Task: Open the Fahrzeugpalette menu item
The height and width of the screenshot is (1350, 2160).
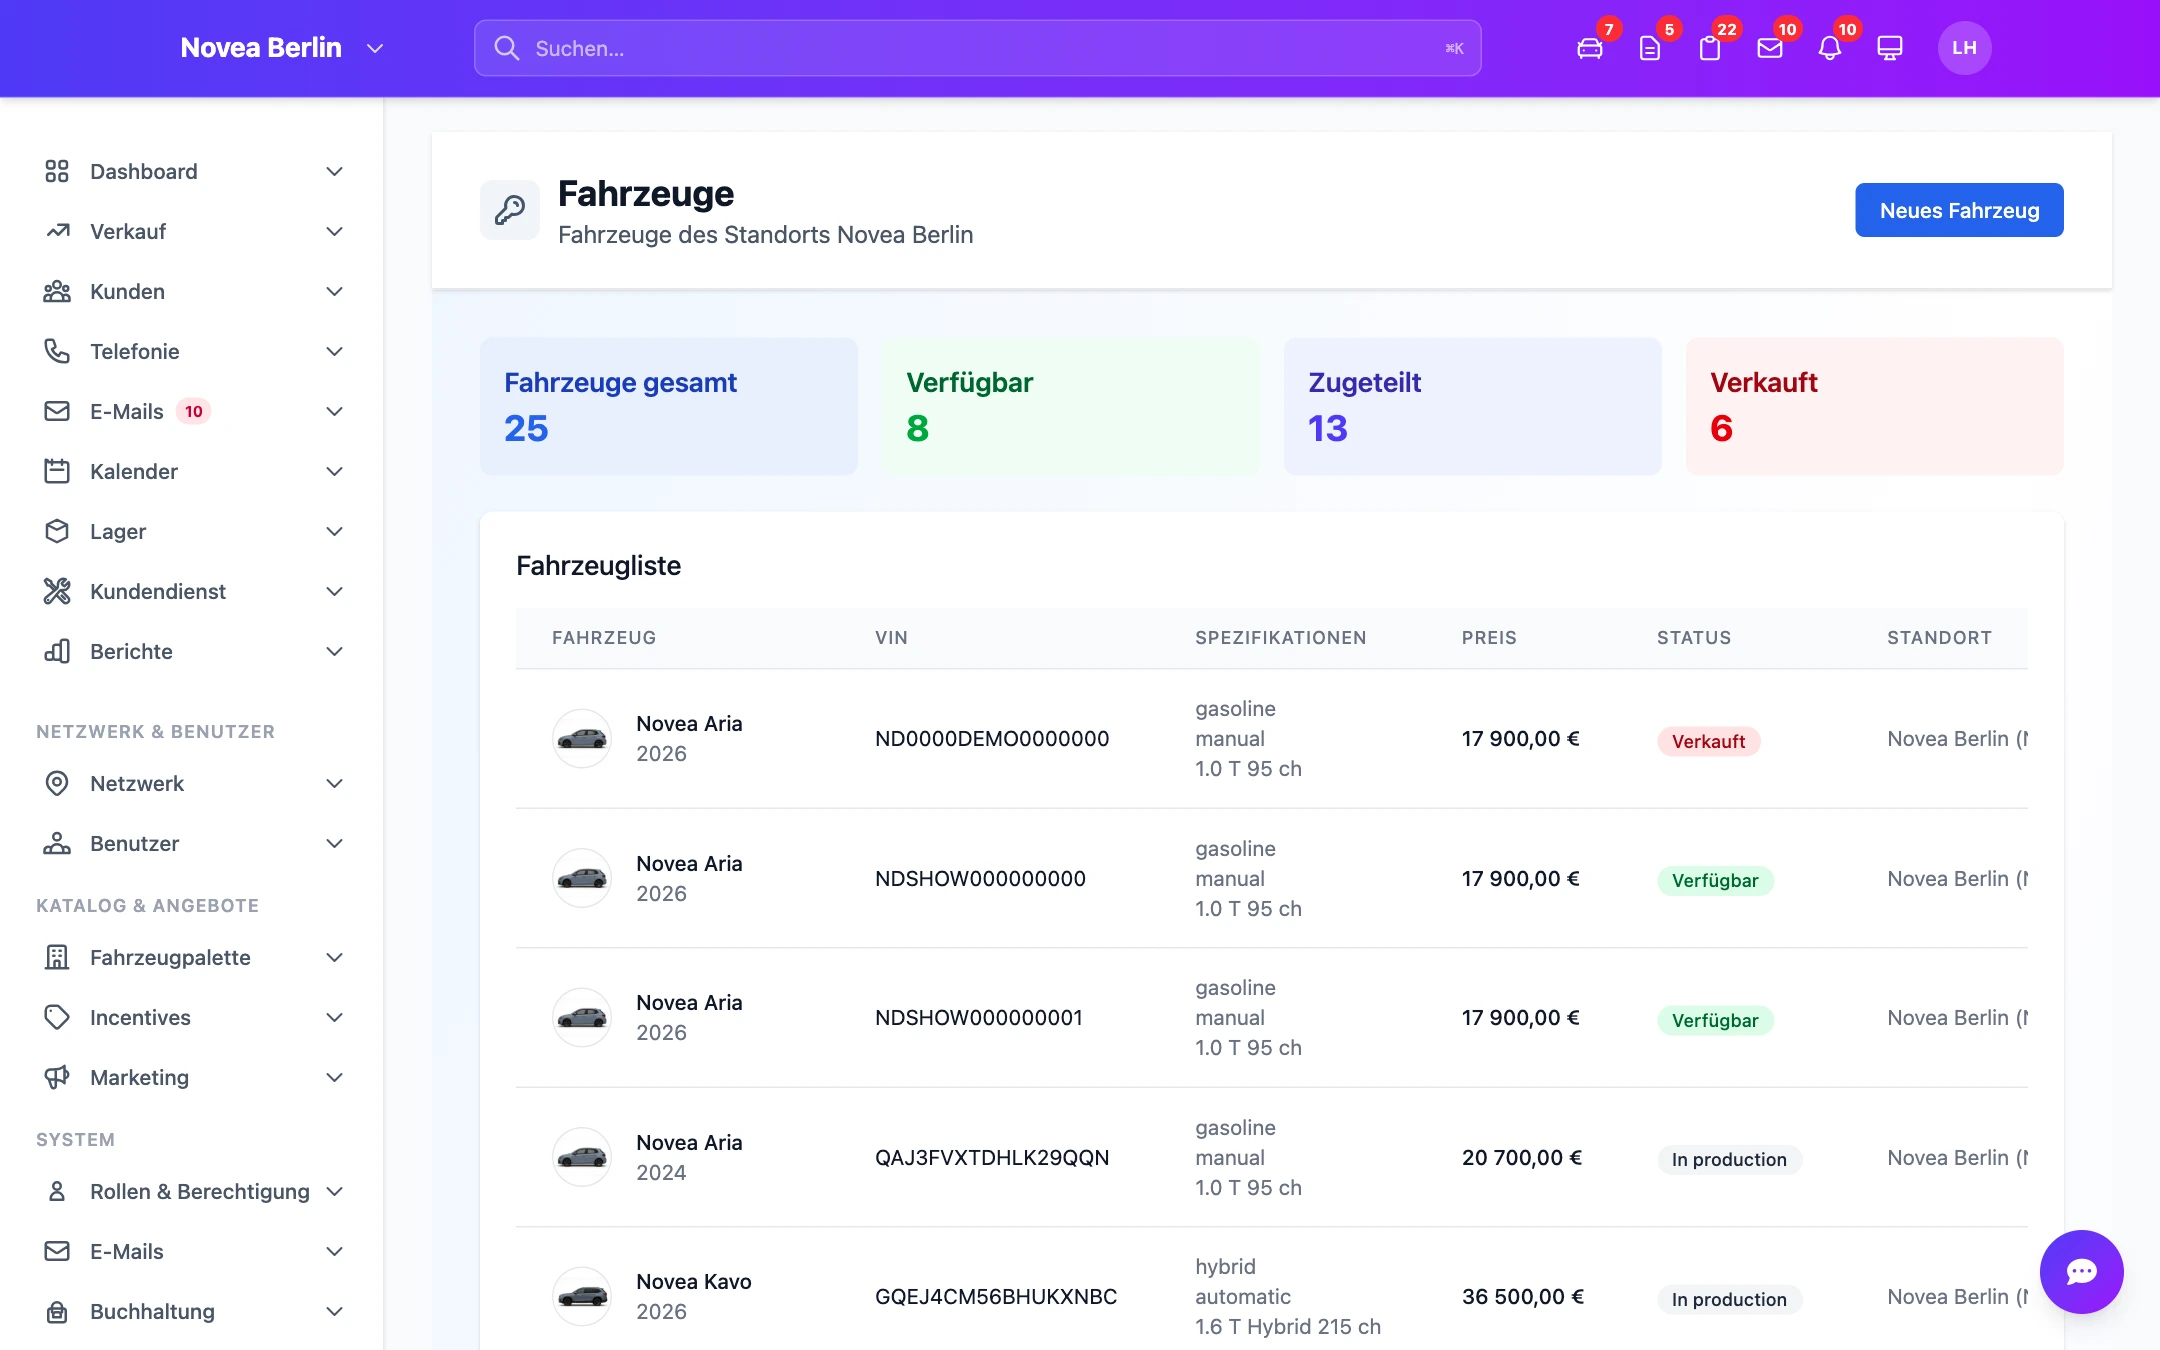Action: (x=194, y=957)
